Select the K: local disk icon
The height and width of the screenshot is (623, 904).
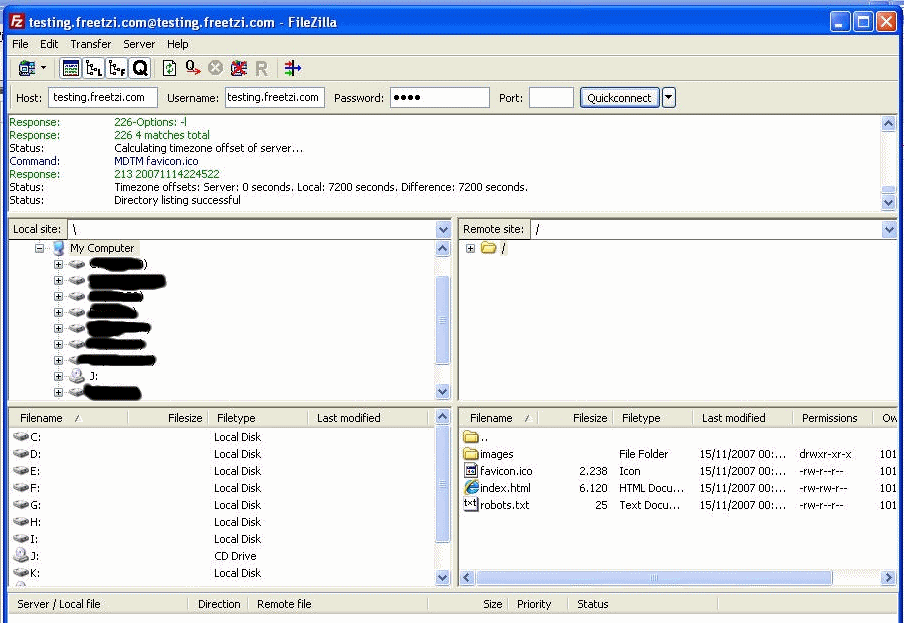(21, 573)
